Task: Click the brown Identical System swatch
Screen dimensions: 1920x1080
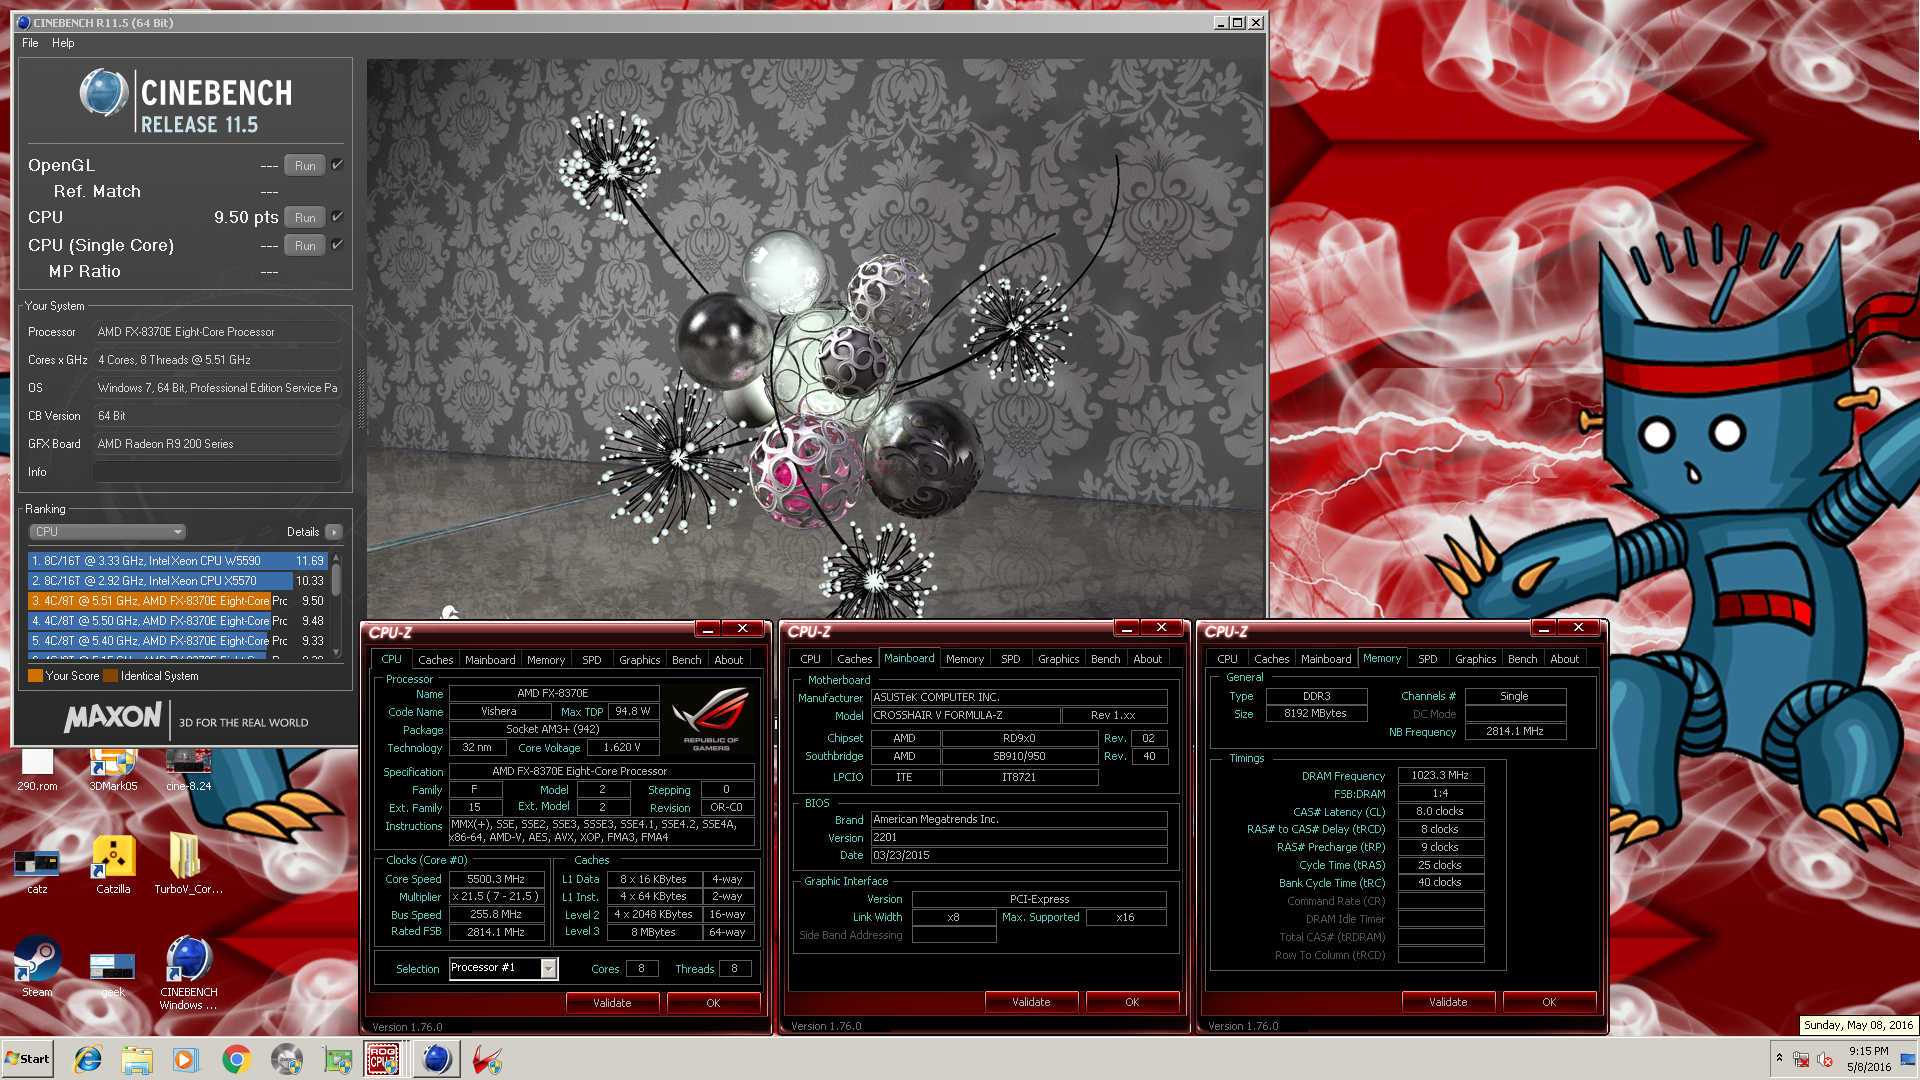Action: pos(111,676)
